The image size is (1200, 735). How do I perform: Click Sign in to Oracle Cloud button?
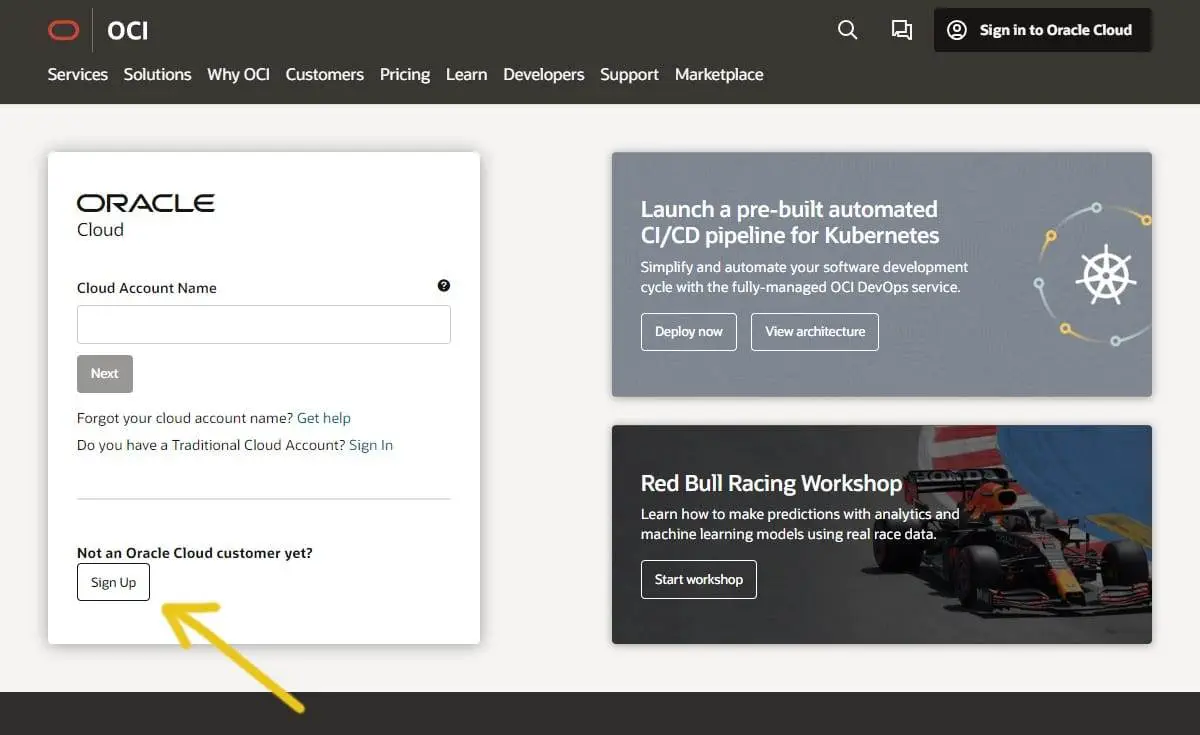point(1042,30)
